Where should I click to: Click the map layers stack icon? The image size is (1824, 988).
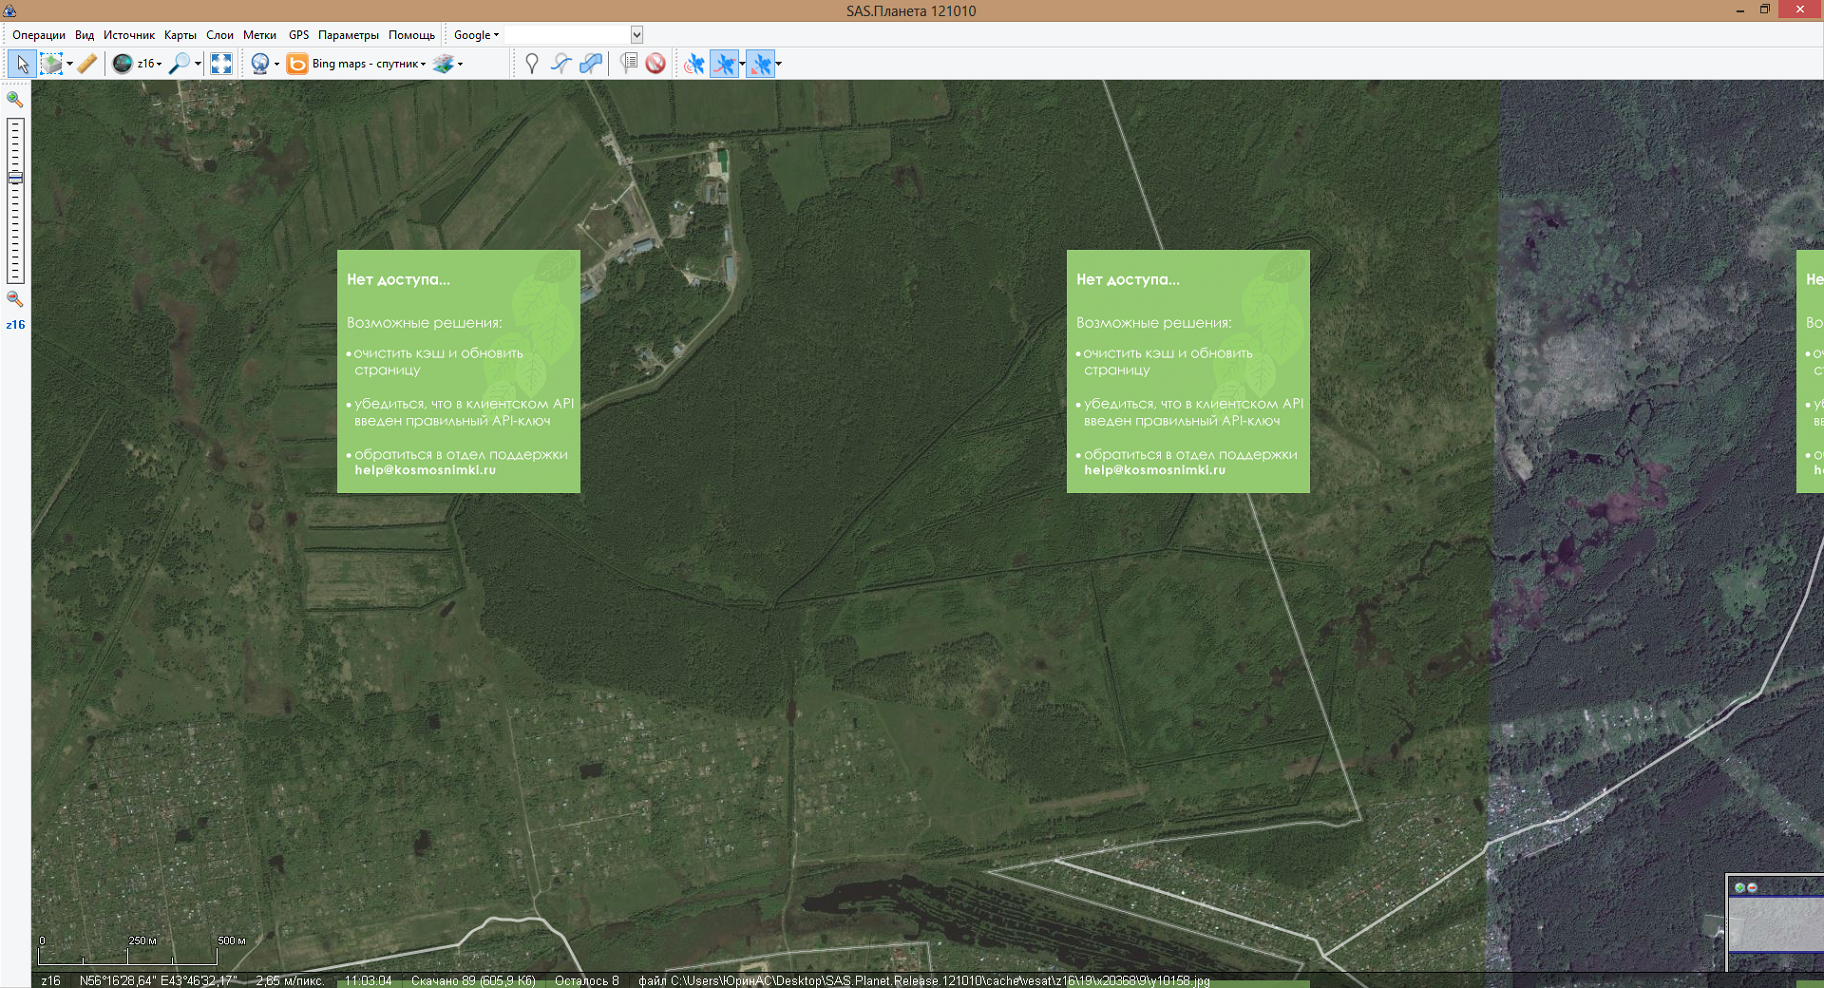(443, 64)
